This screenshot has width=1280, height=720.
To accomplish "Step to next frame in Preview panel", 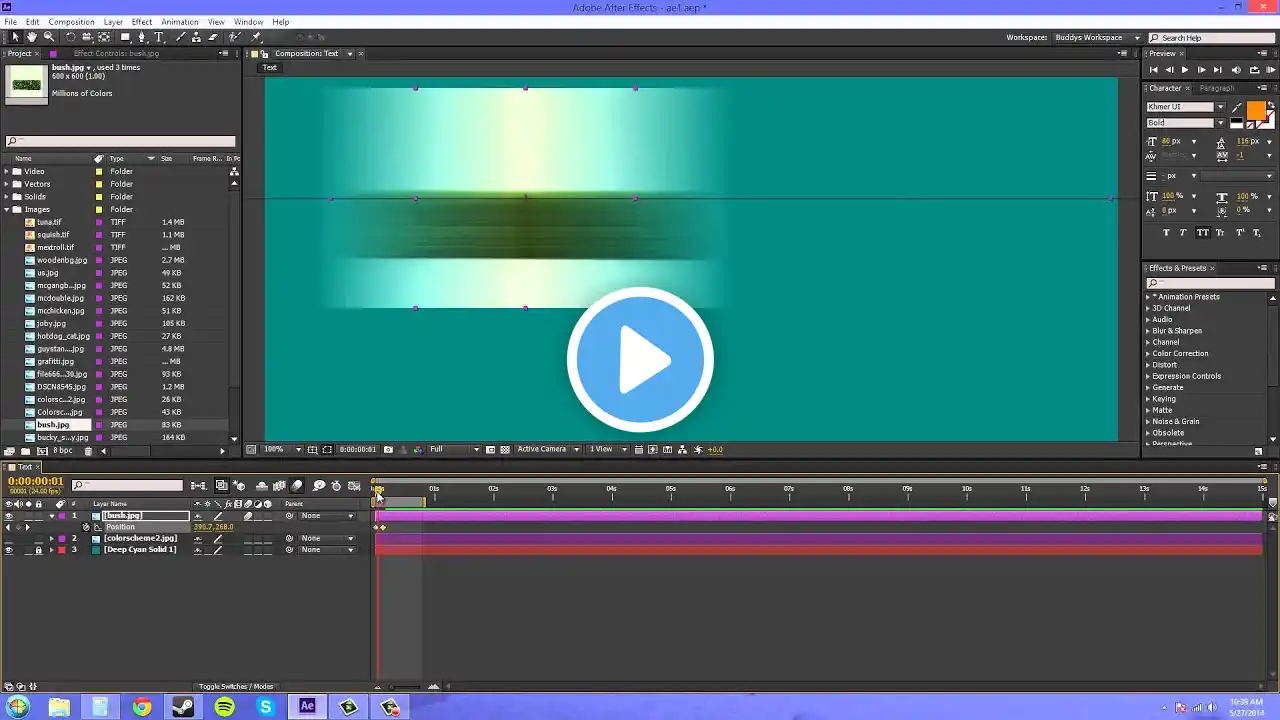I will pyautogui.click(x=1202, y=70).
